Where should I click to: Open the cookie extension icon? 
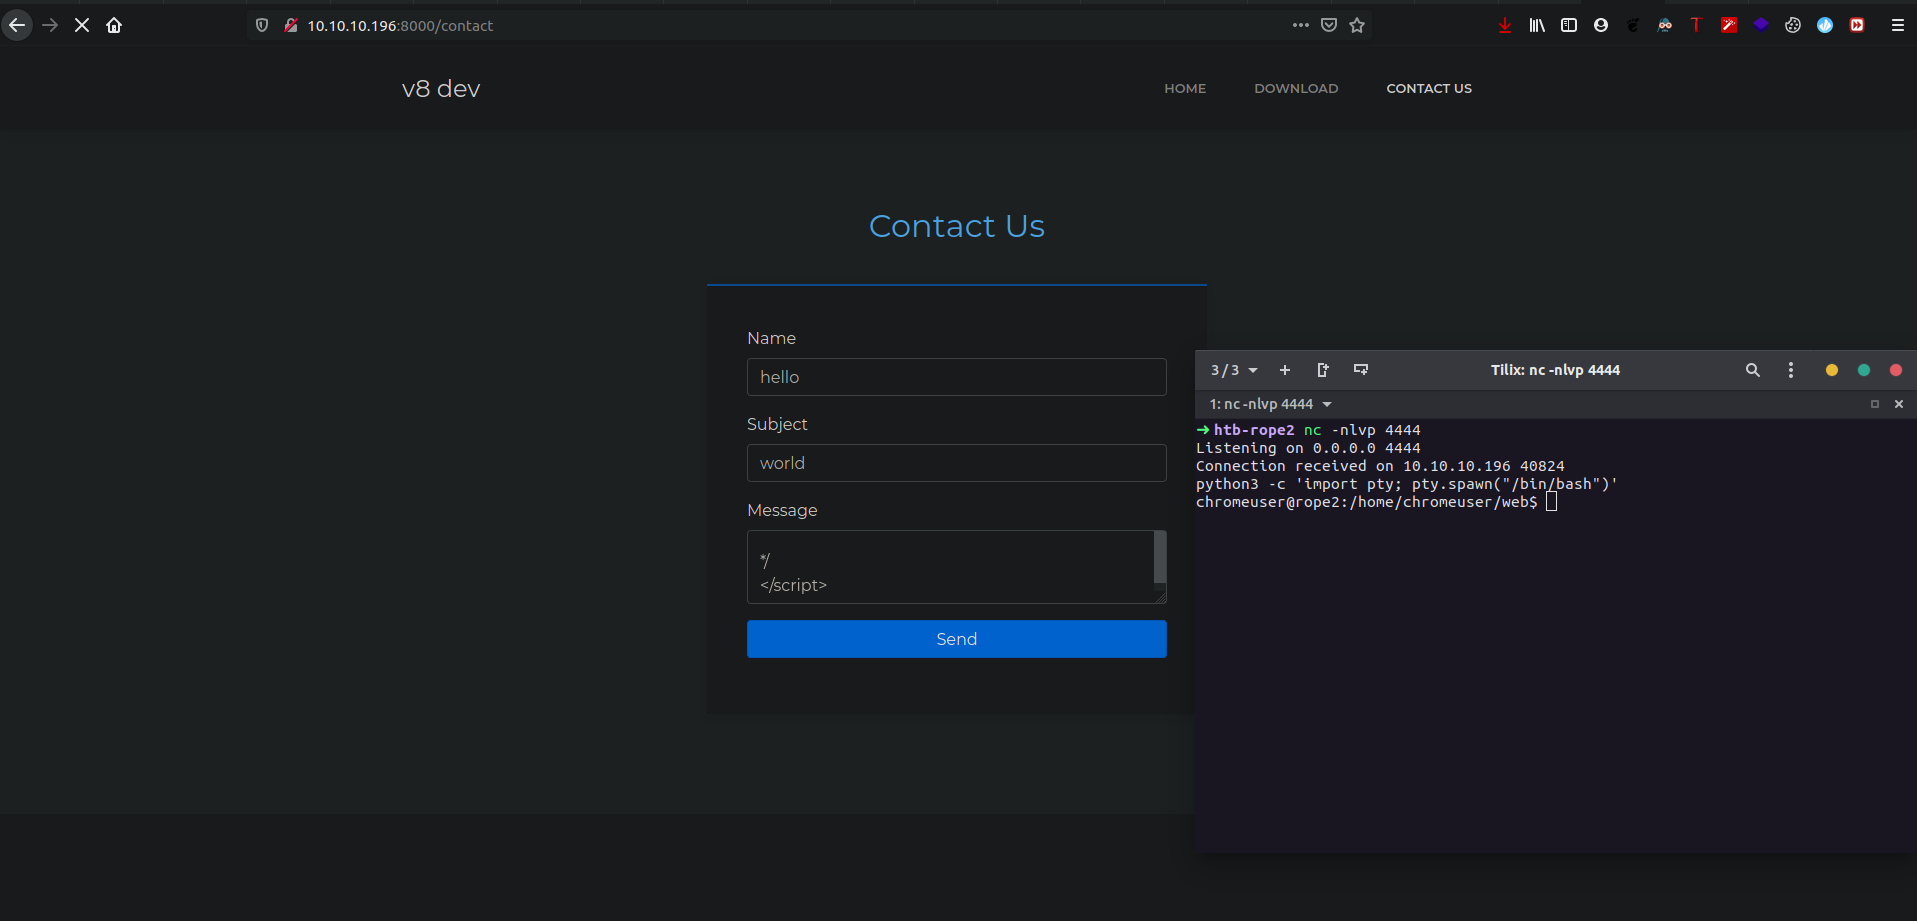tap(1793, 25)
